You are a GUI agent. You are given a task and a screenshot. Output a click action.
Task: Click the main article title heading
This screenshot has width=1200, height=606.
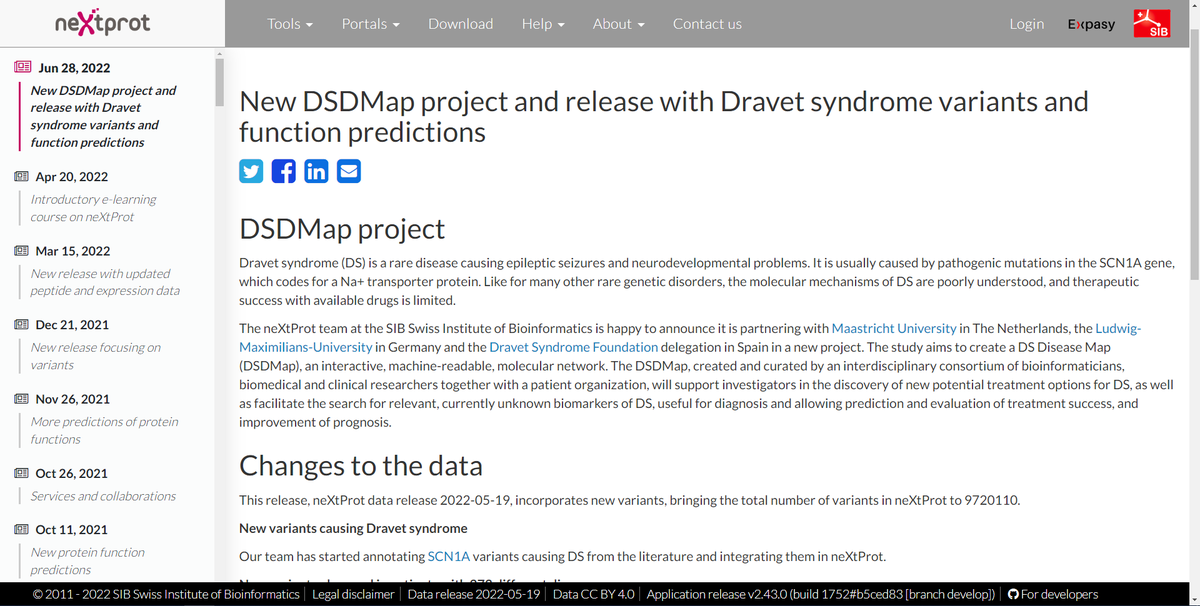click(664, 116)
